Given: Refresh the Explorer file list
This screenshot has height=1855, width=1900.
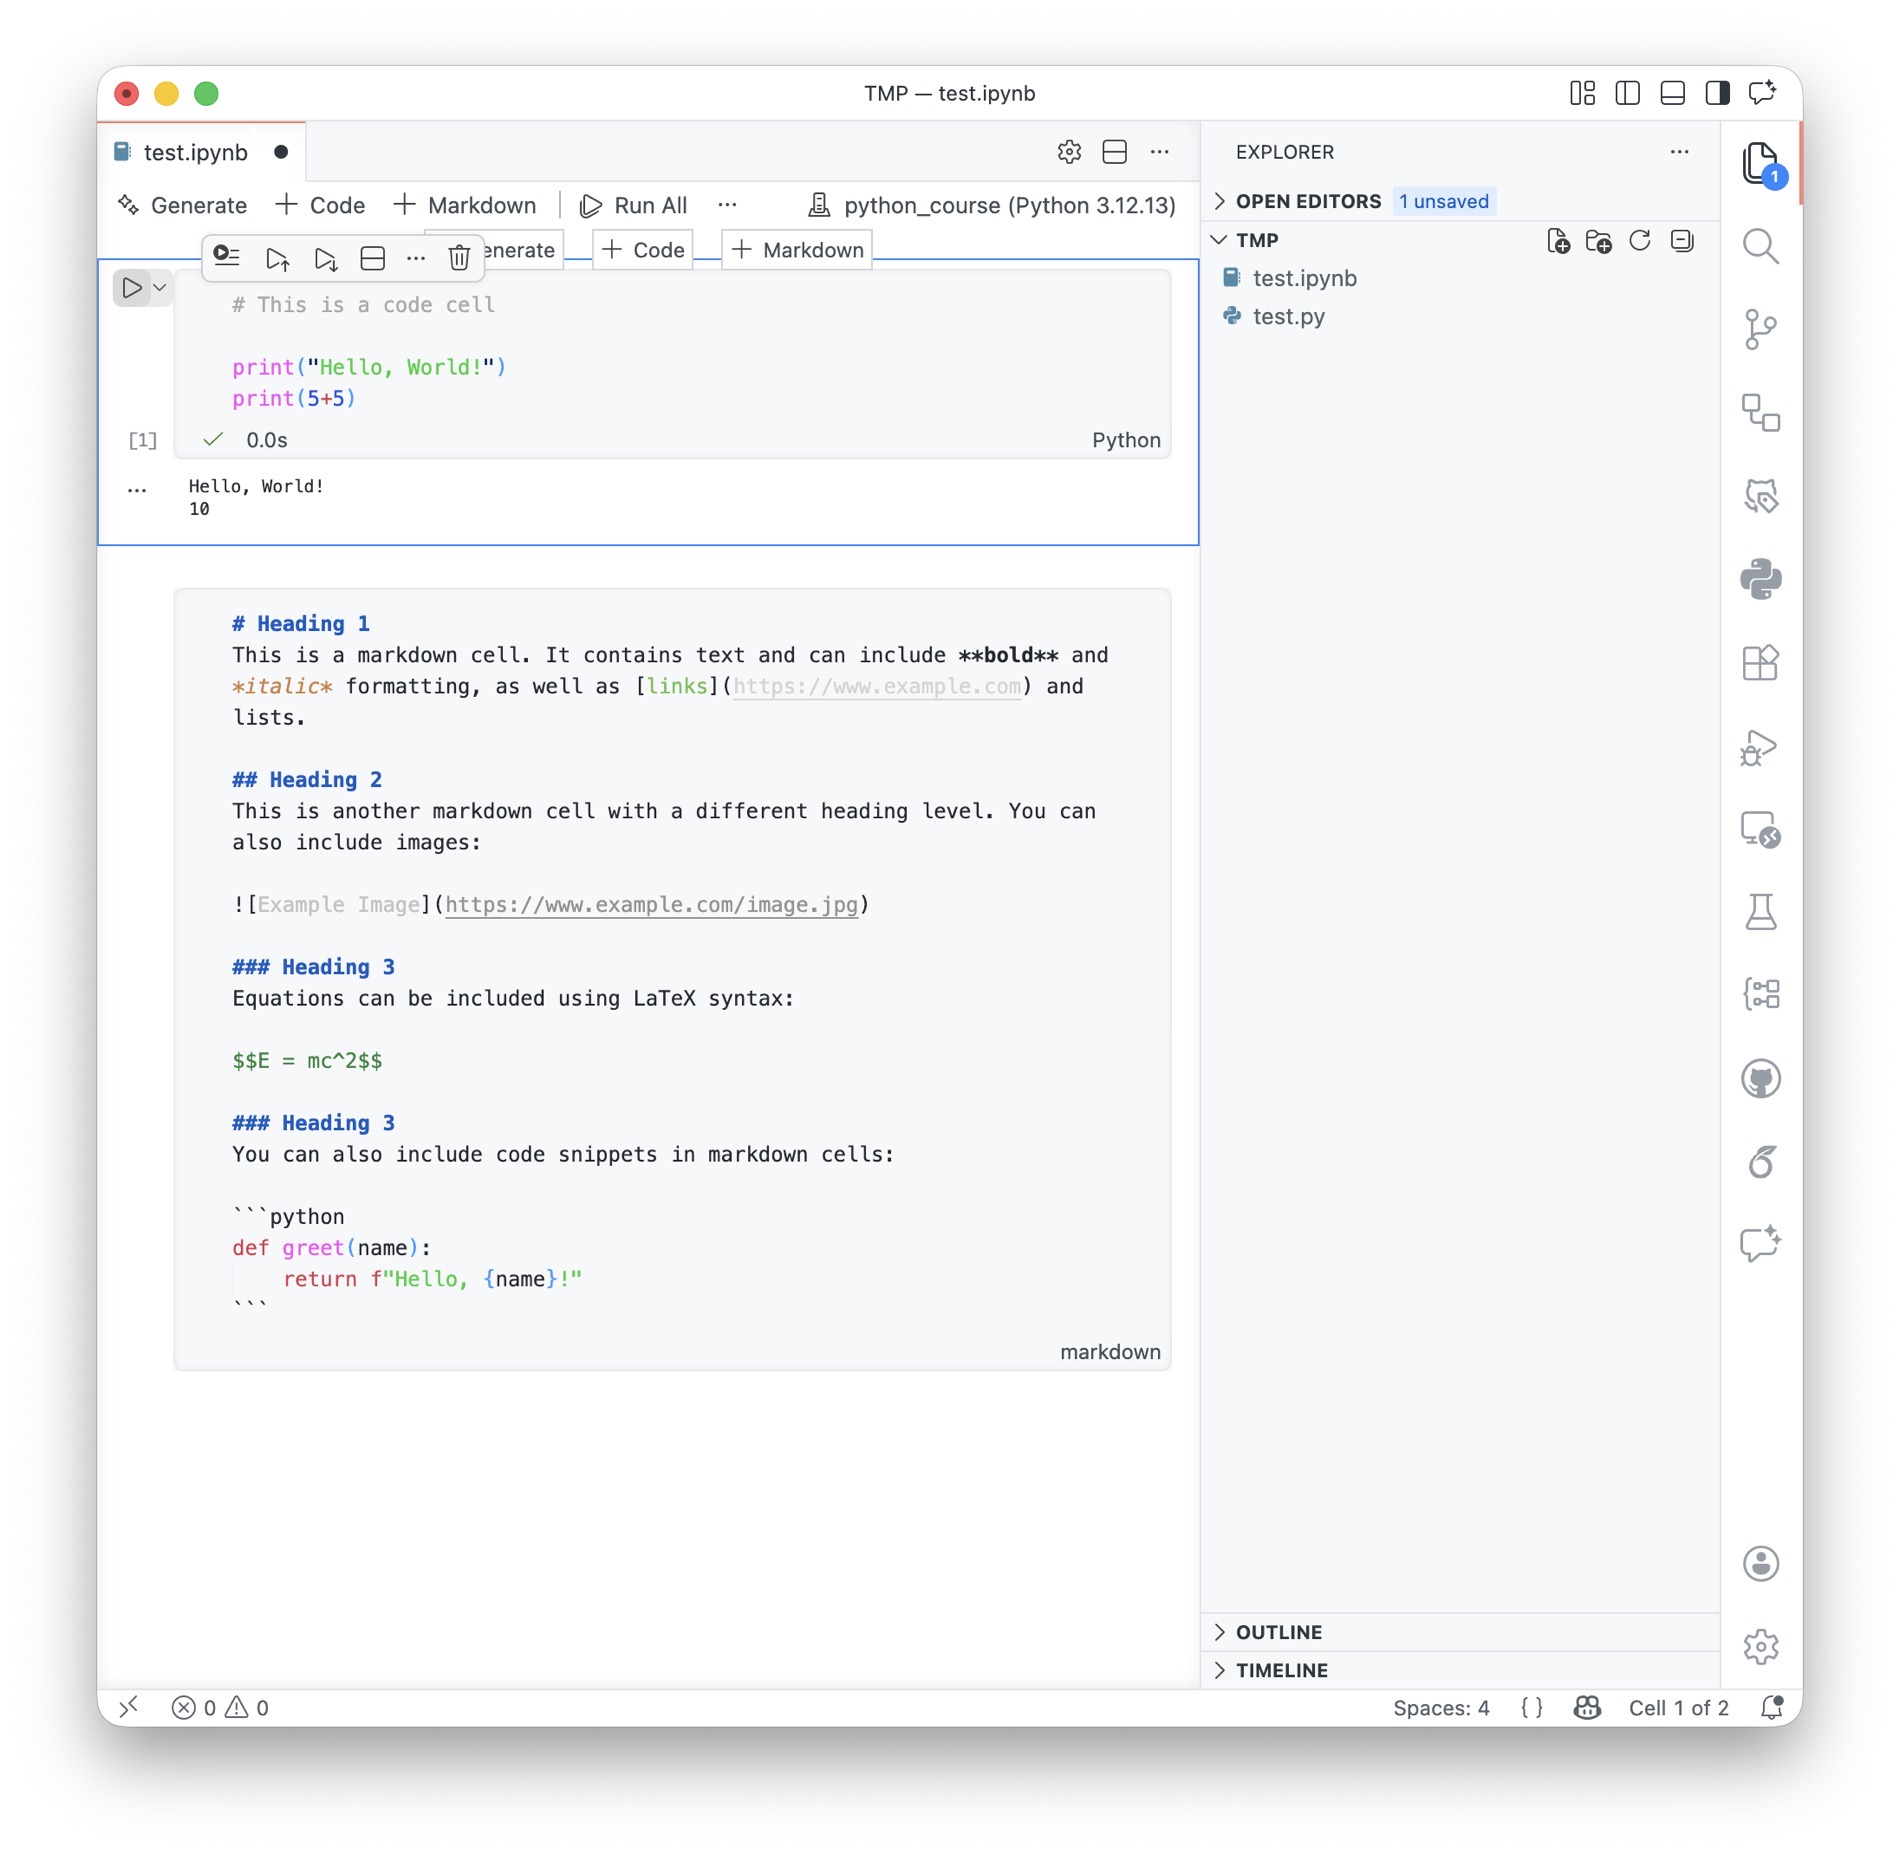Looking at the screenshot, I should point(1640,241).
